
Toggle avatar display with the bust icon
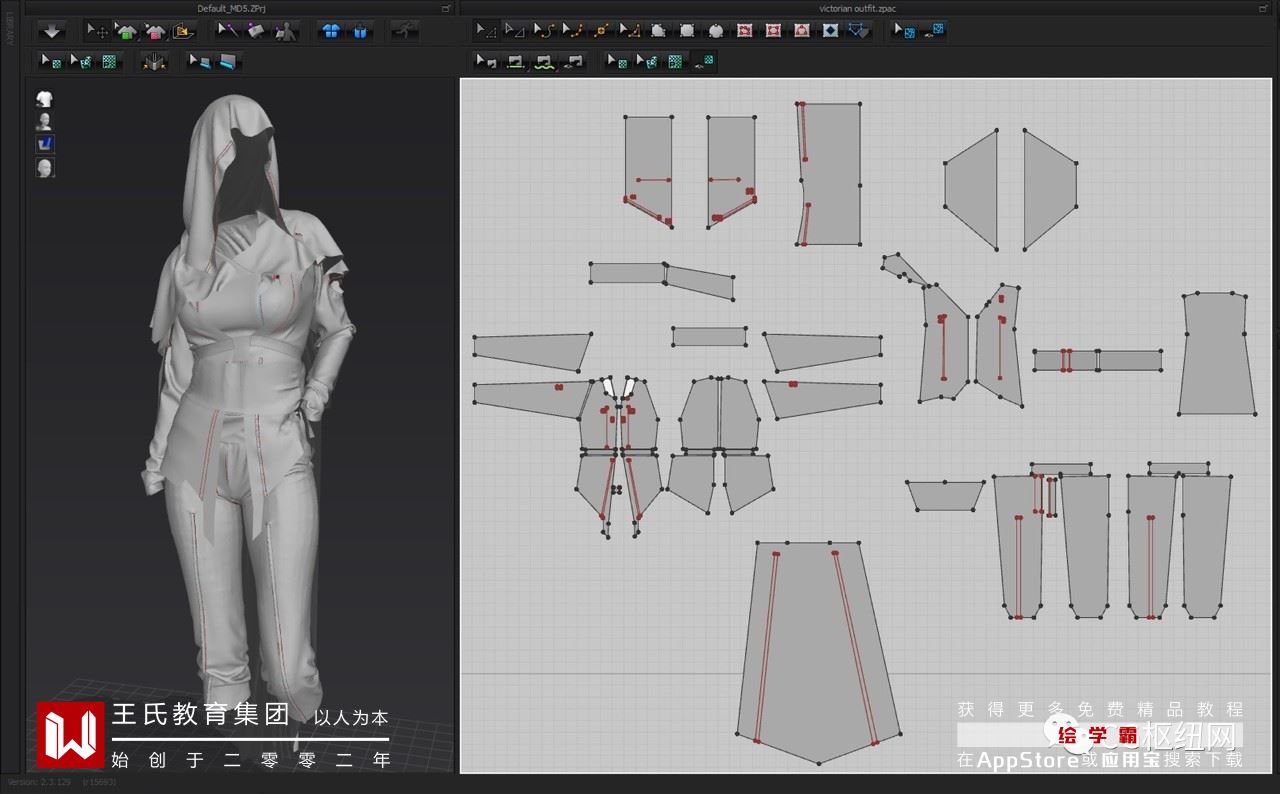(44, 121)
